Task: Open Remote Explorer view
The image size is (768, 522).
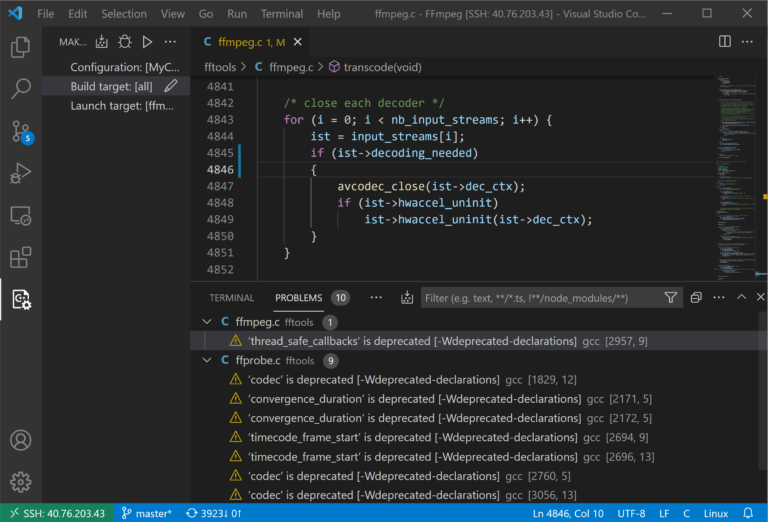Action: (21, 215)
